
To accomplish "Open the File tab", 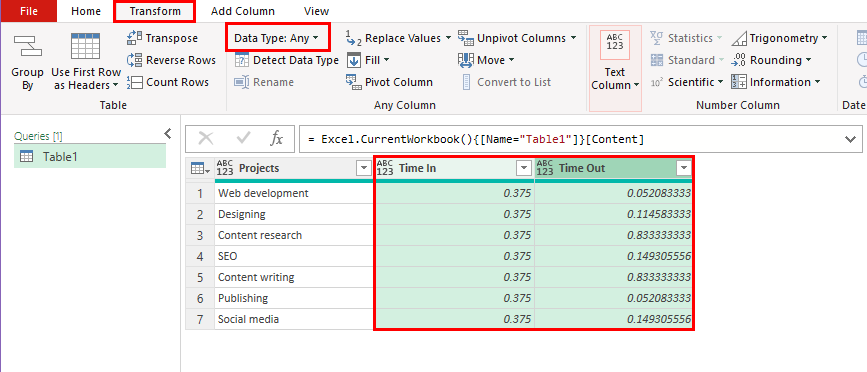I will pos(28,11).
